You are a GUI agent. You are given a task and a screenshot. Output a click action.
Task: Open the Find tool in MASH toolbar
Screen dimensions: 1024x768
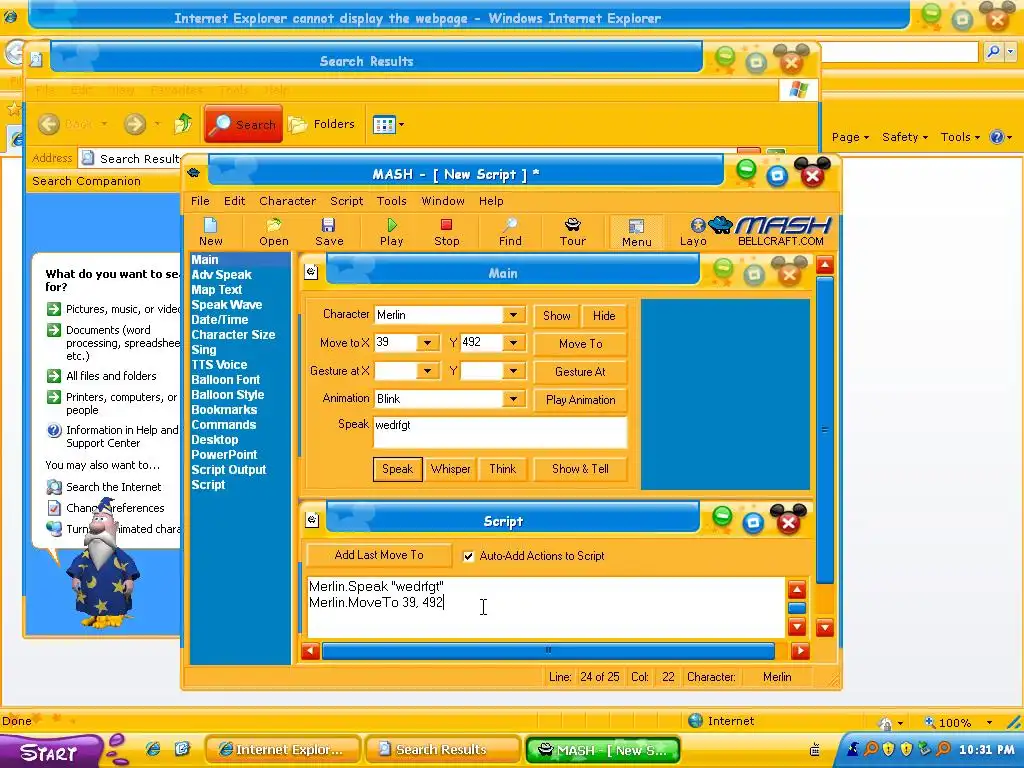point(510,232)
